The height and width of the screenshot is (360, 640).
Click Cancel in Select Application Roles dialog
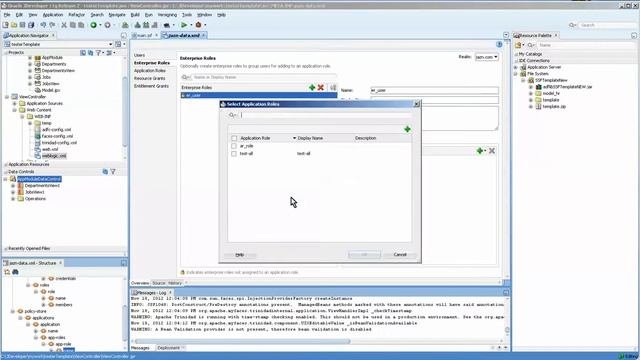pyautogui.click(x=400, y=255)
